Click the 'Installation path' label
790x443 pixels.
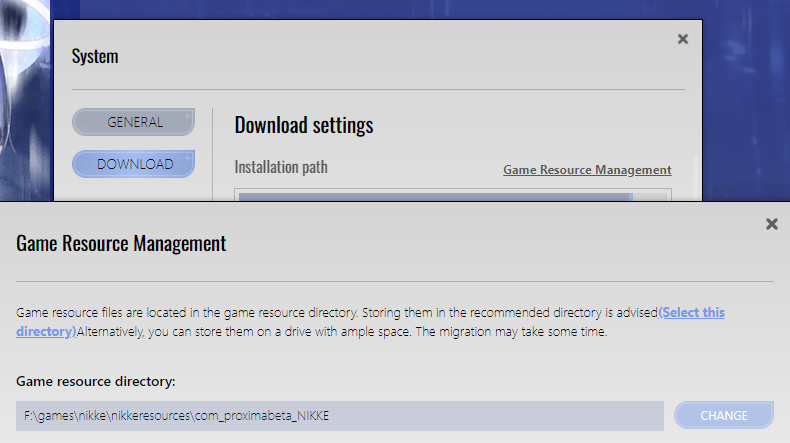click(x=281, y=167)
